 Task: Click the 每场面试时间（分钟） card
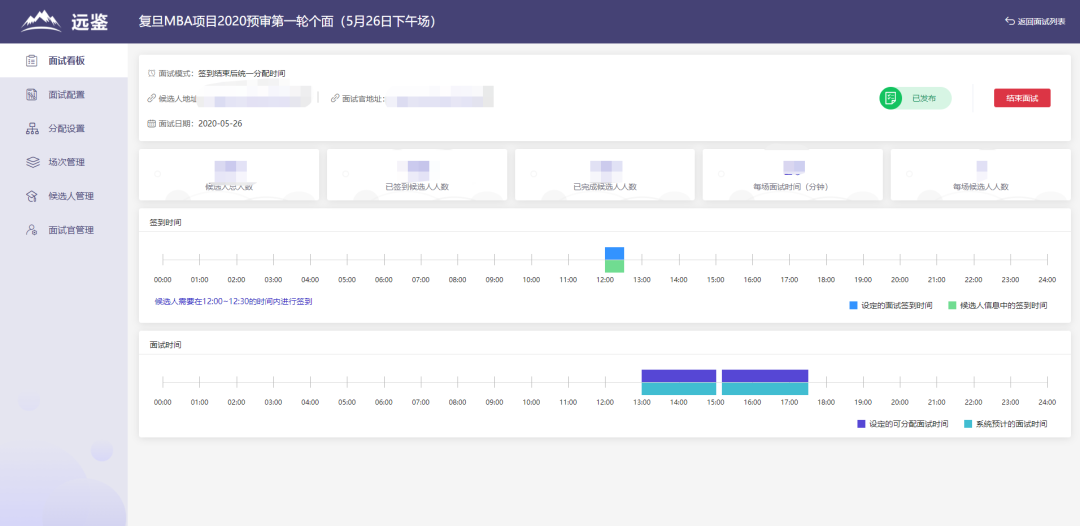[x=792, y=175]
